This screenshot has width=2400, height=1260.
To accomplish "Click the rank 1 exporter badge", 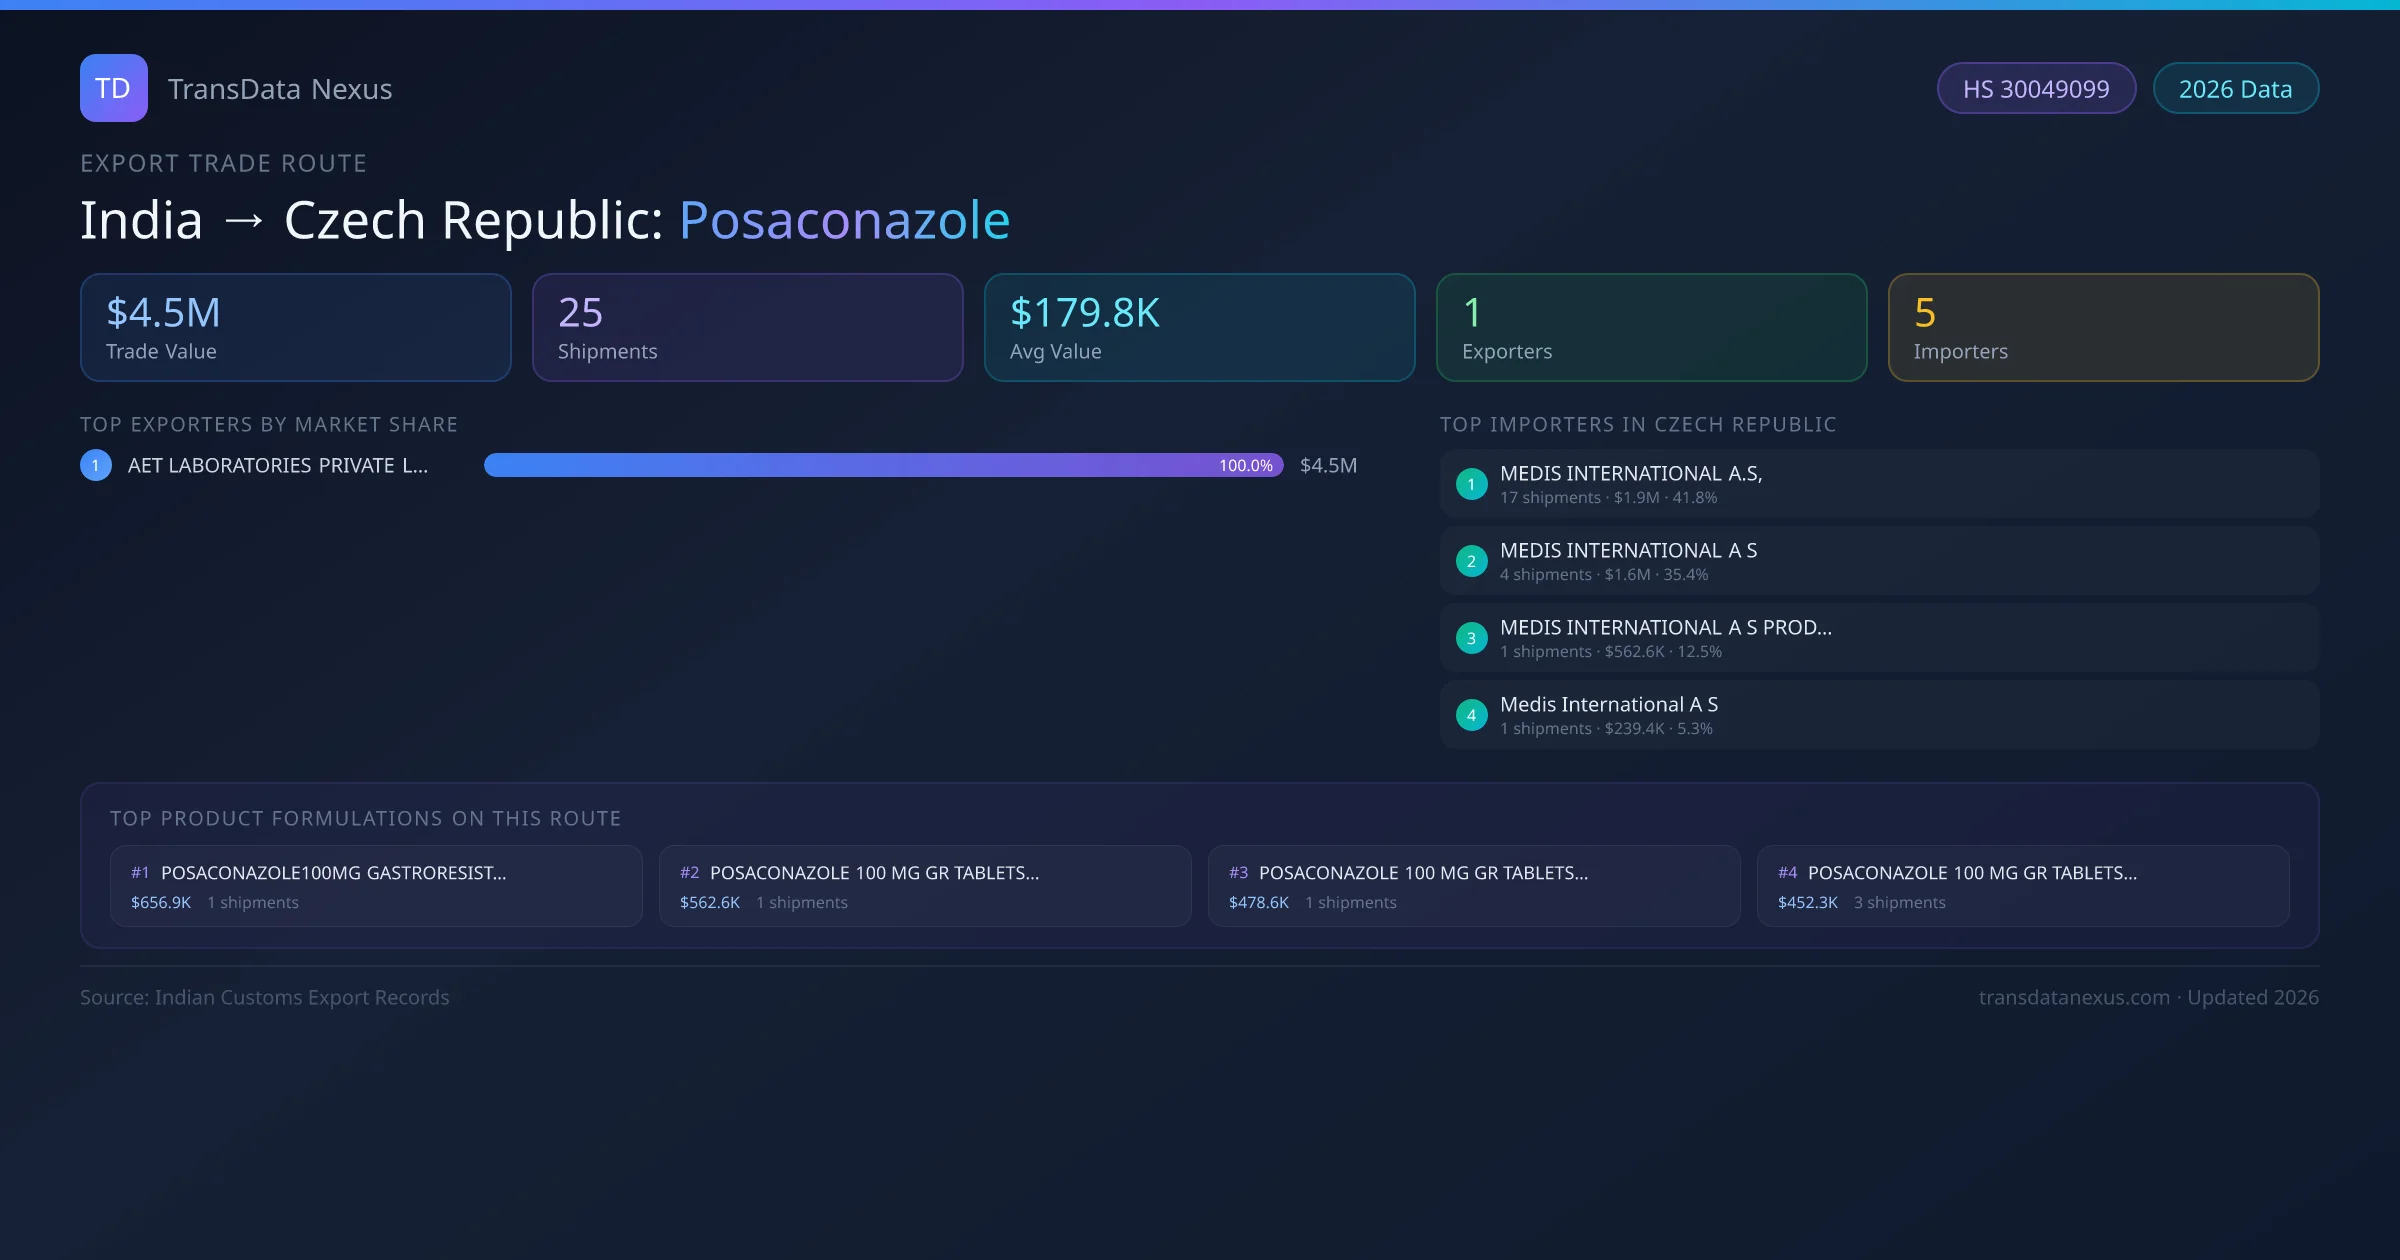I will tap(96, 465).
